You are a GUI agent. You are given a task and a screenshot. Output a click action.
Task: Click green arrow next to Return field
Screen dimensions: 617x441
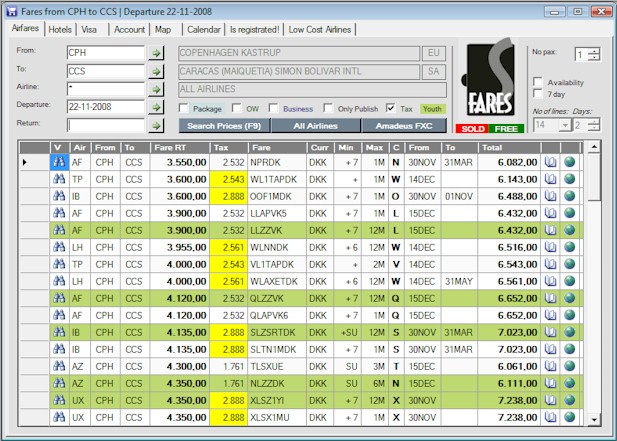[x=156, y=125]
